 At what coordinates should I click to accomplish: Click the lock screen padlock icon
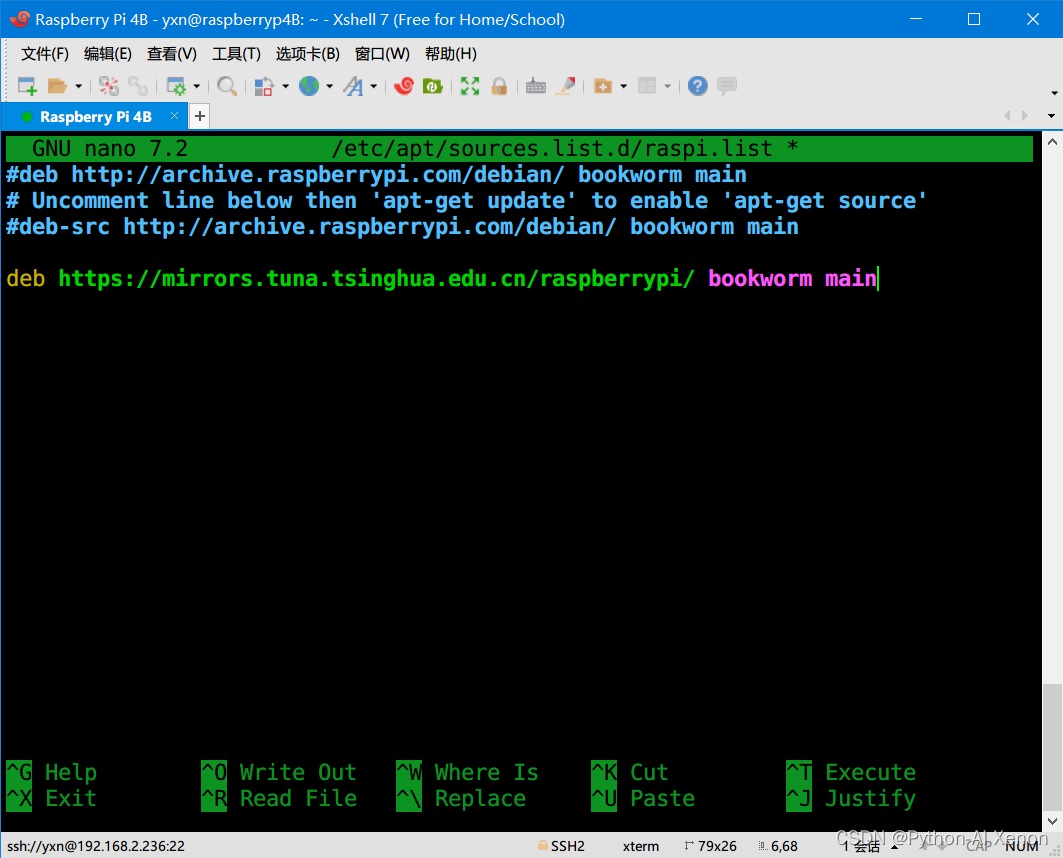[x=499, y=86]
